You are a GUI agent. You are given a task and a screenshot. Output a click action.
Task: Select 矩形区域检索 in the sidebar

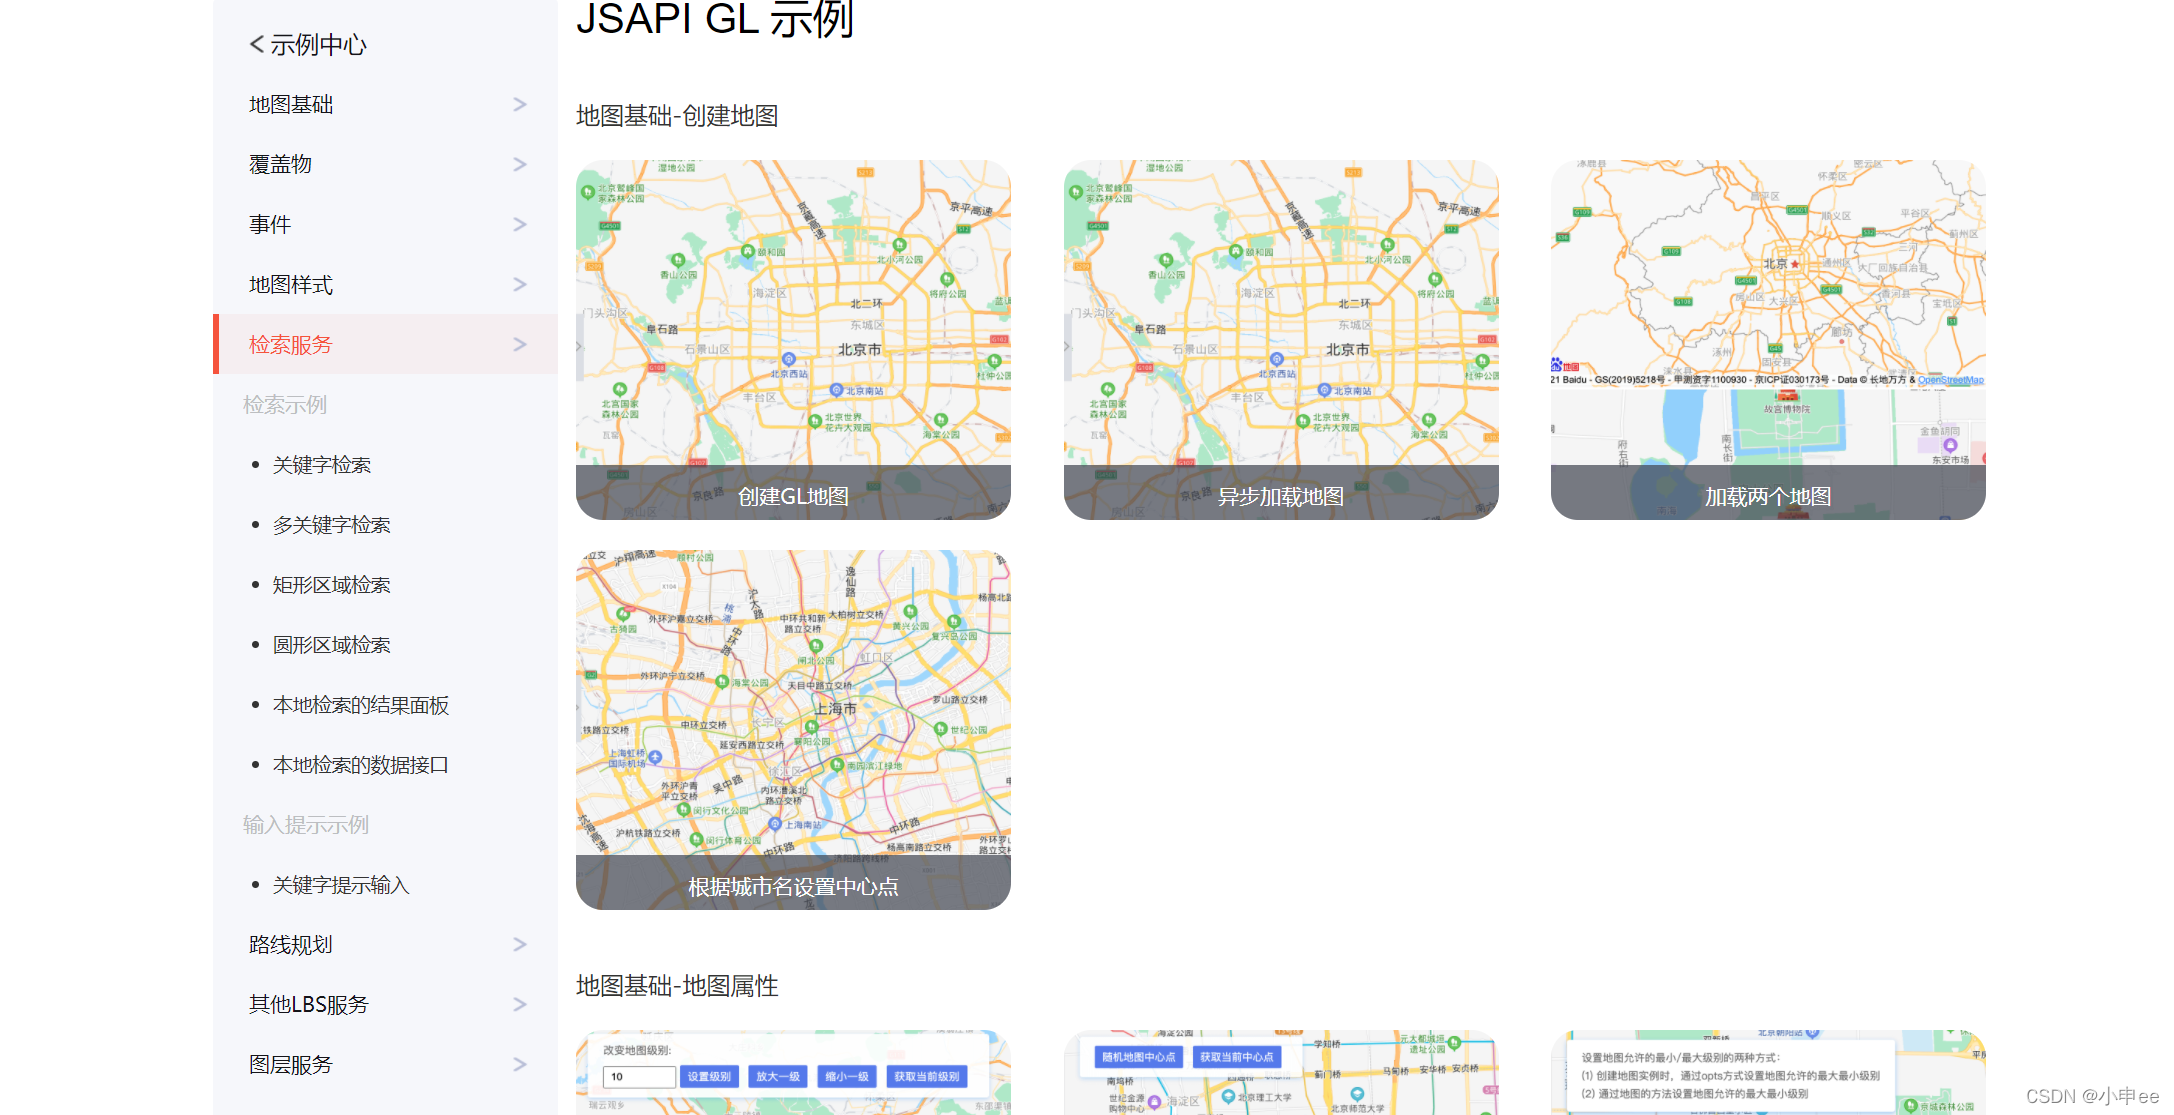click(x=331, y=585)
